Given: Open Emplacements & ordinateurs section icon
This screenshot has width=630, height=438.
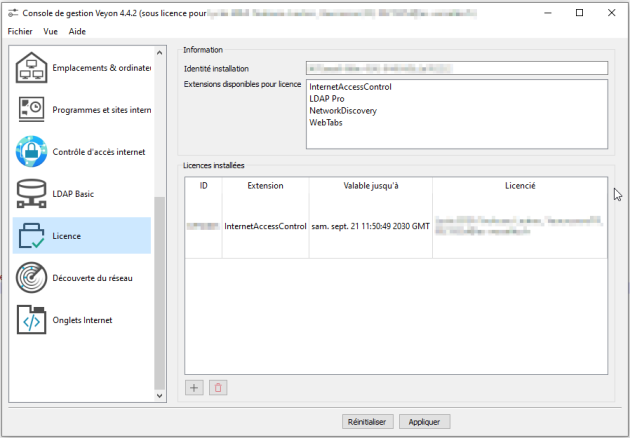Looking at the screenshot, I should point(31,68).
